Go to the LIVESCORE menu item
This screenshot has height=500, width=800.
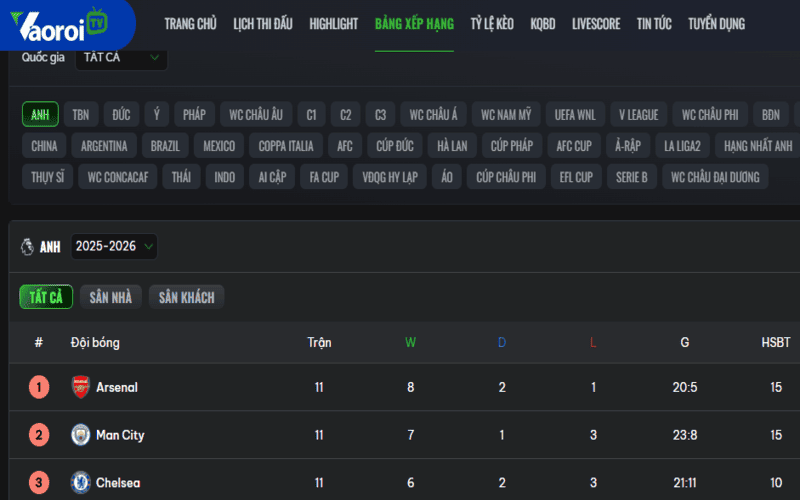596,24
